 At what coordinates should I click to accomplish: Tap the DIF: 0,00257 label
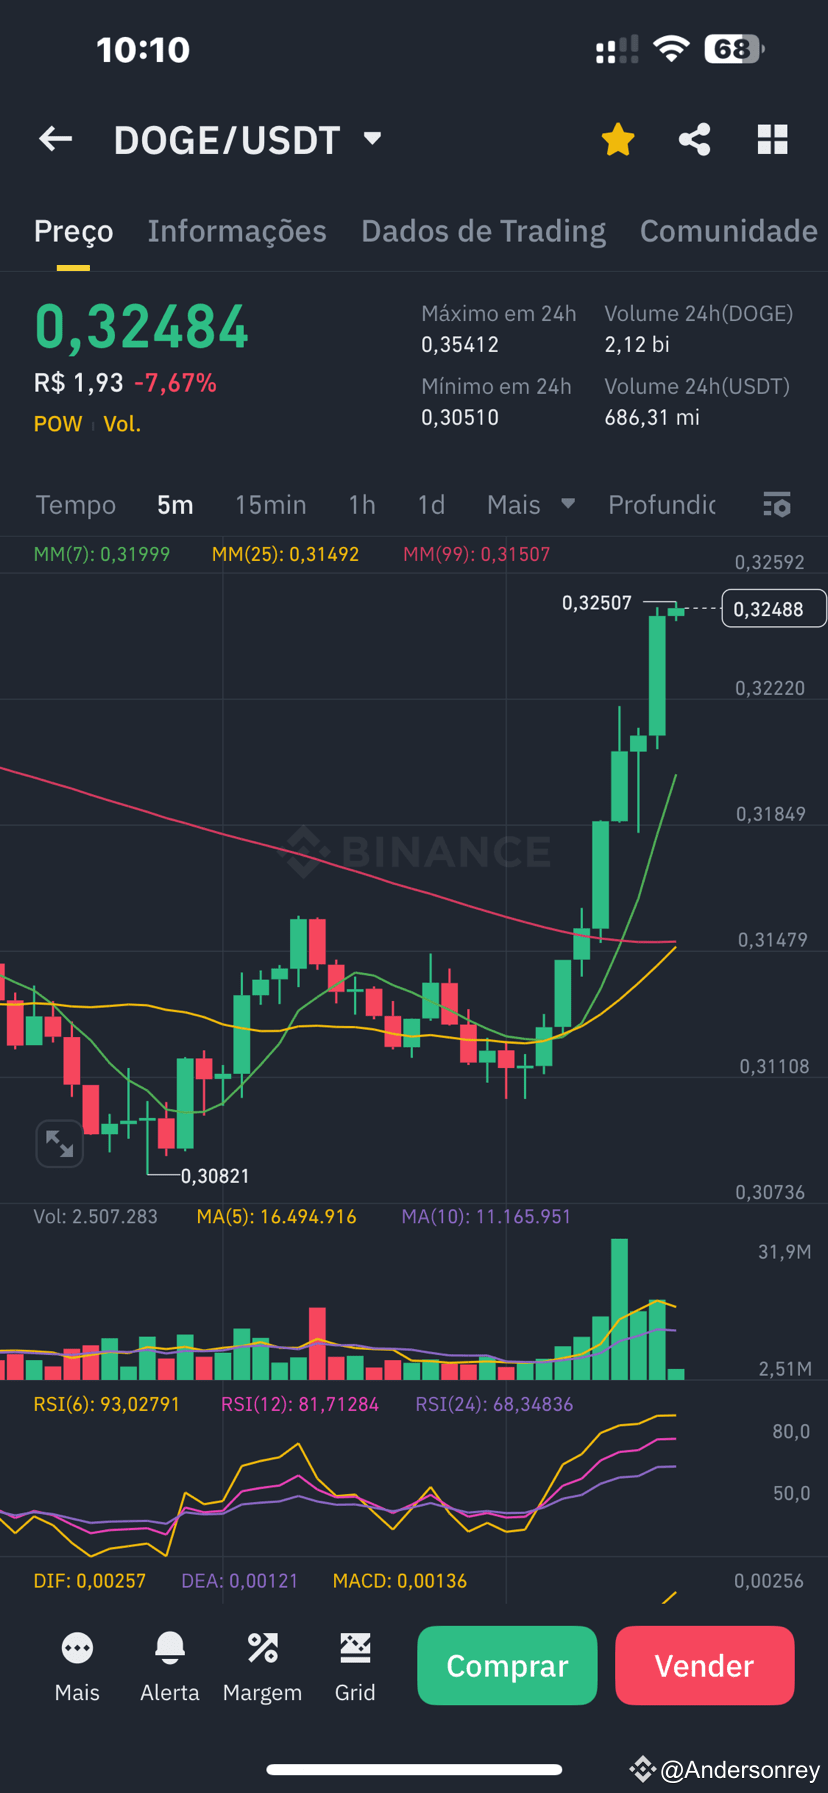[89, 1581]
